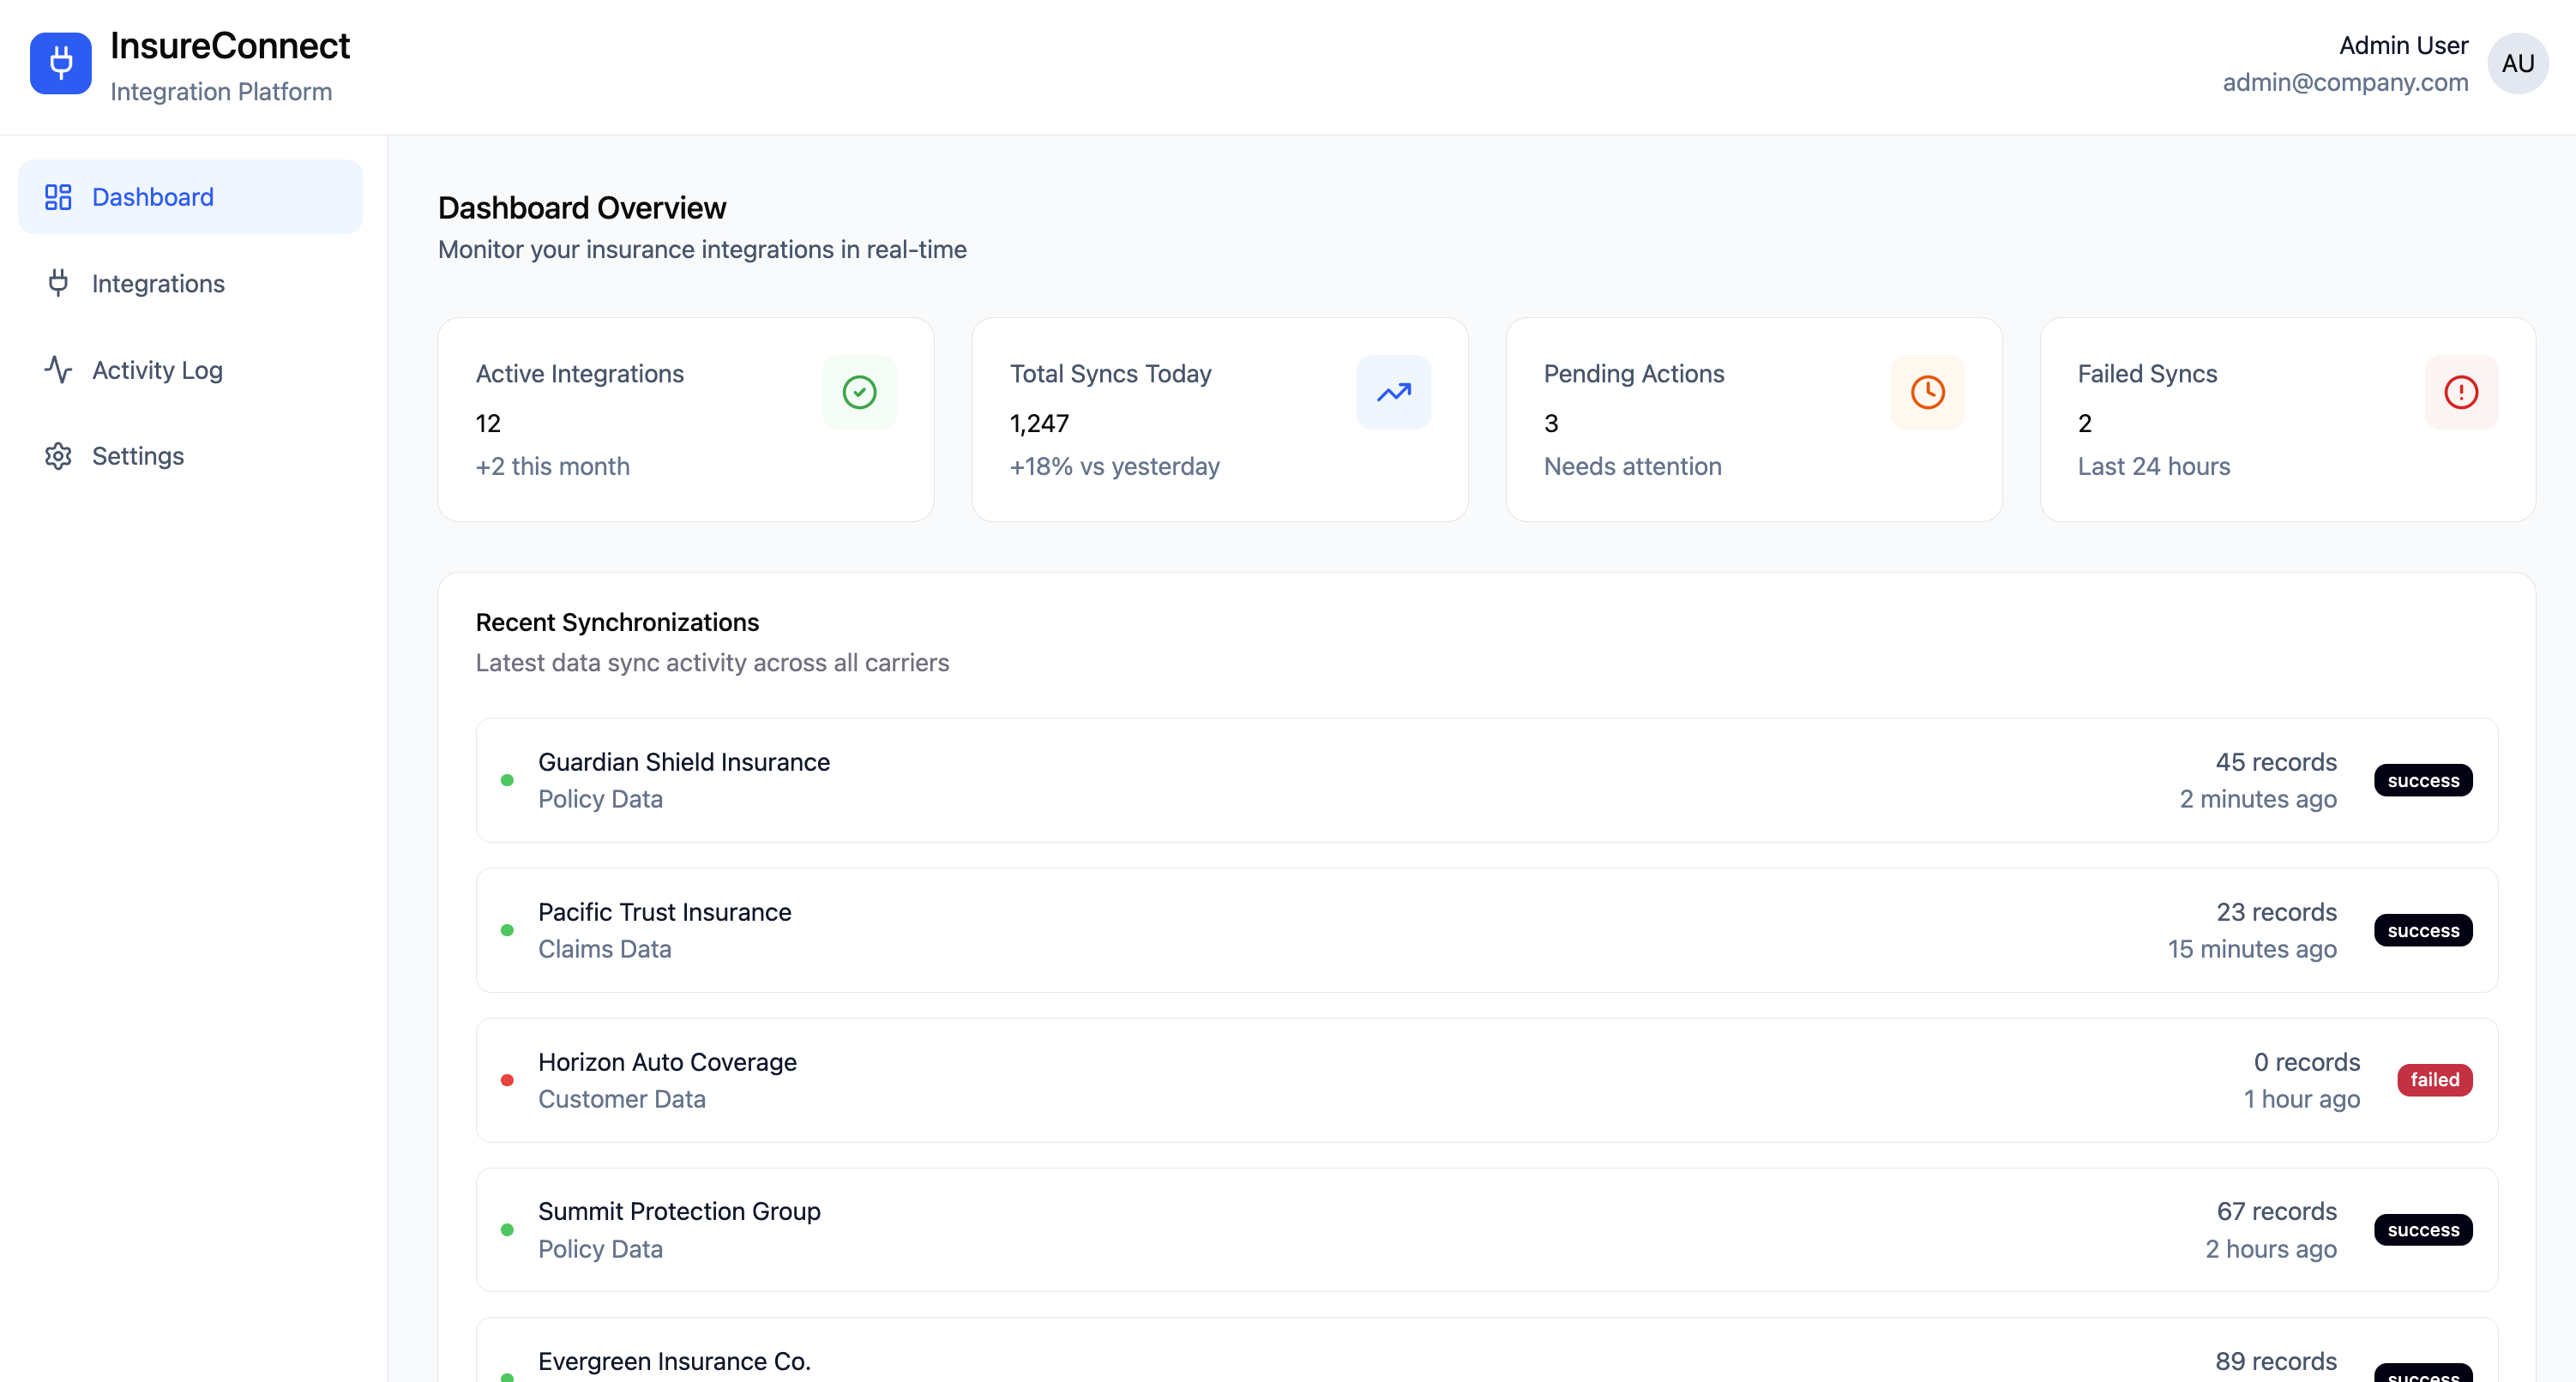
Task: Go to Integrations page
Action: click(x=158, y=284)
